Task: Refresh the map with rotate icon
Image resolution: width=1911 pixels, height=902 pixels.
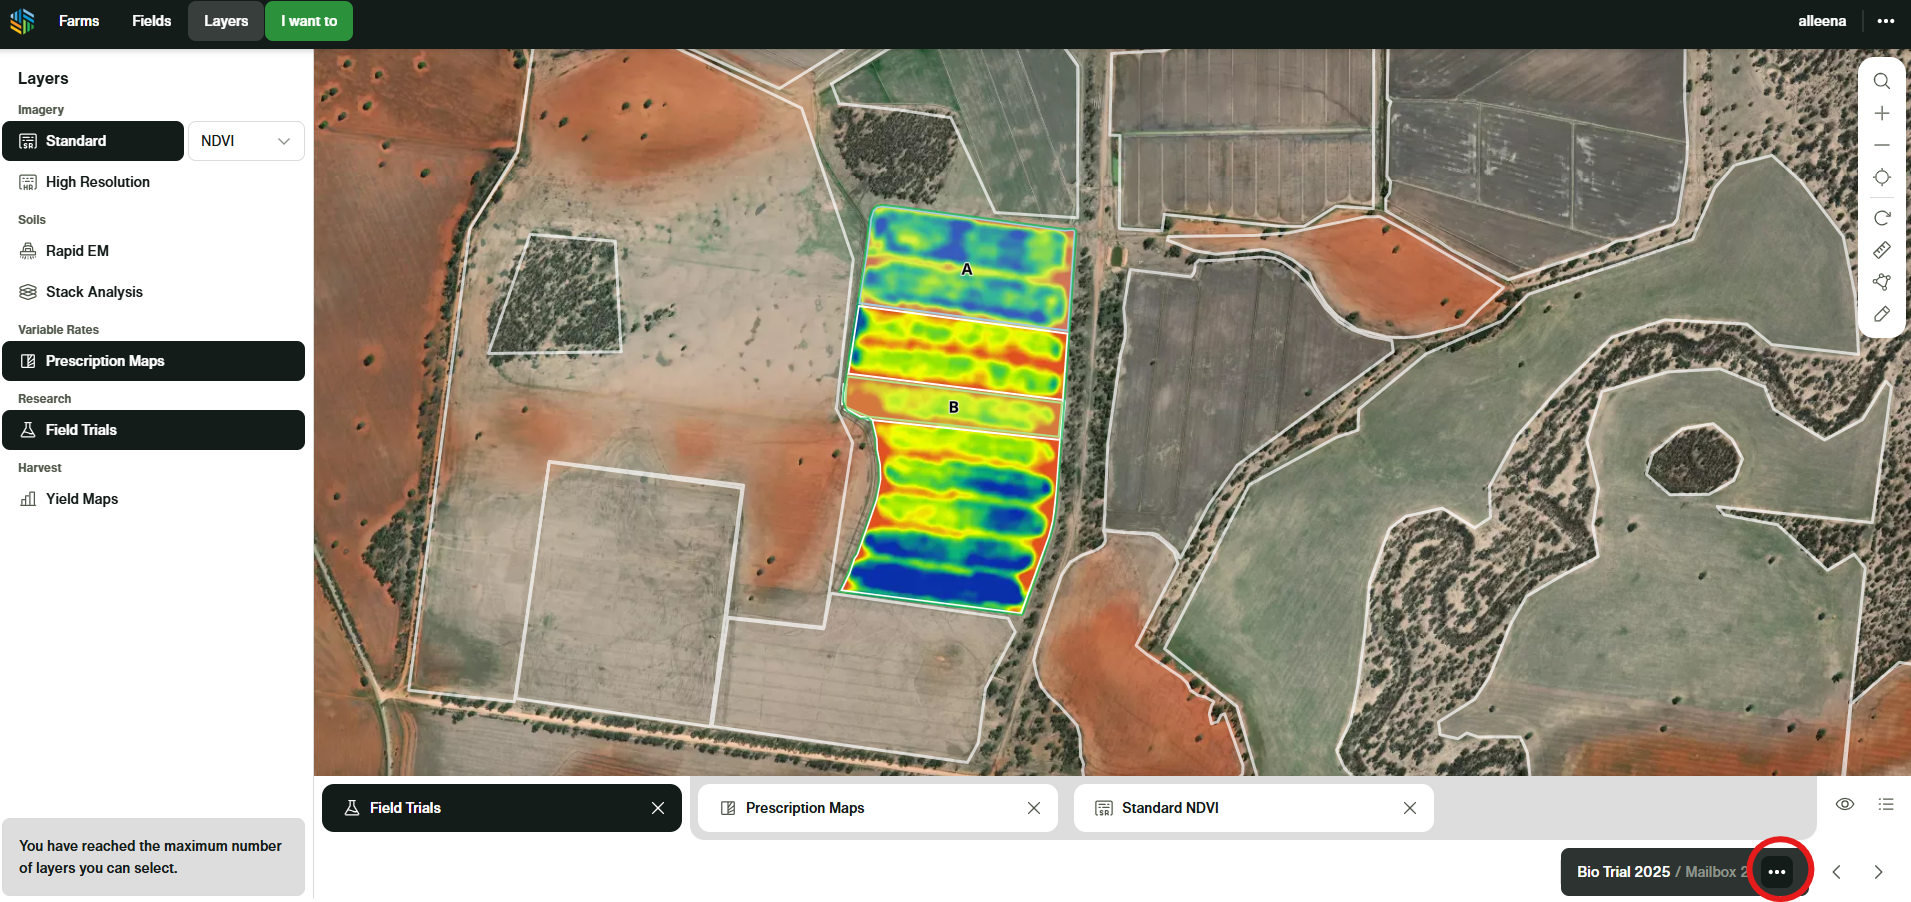Action: coord(1881,218)
